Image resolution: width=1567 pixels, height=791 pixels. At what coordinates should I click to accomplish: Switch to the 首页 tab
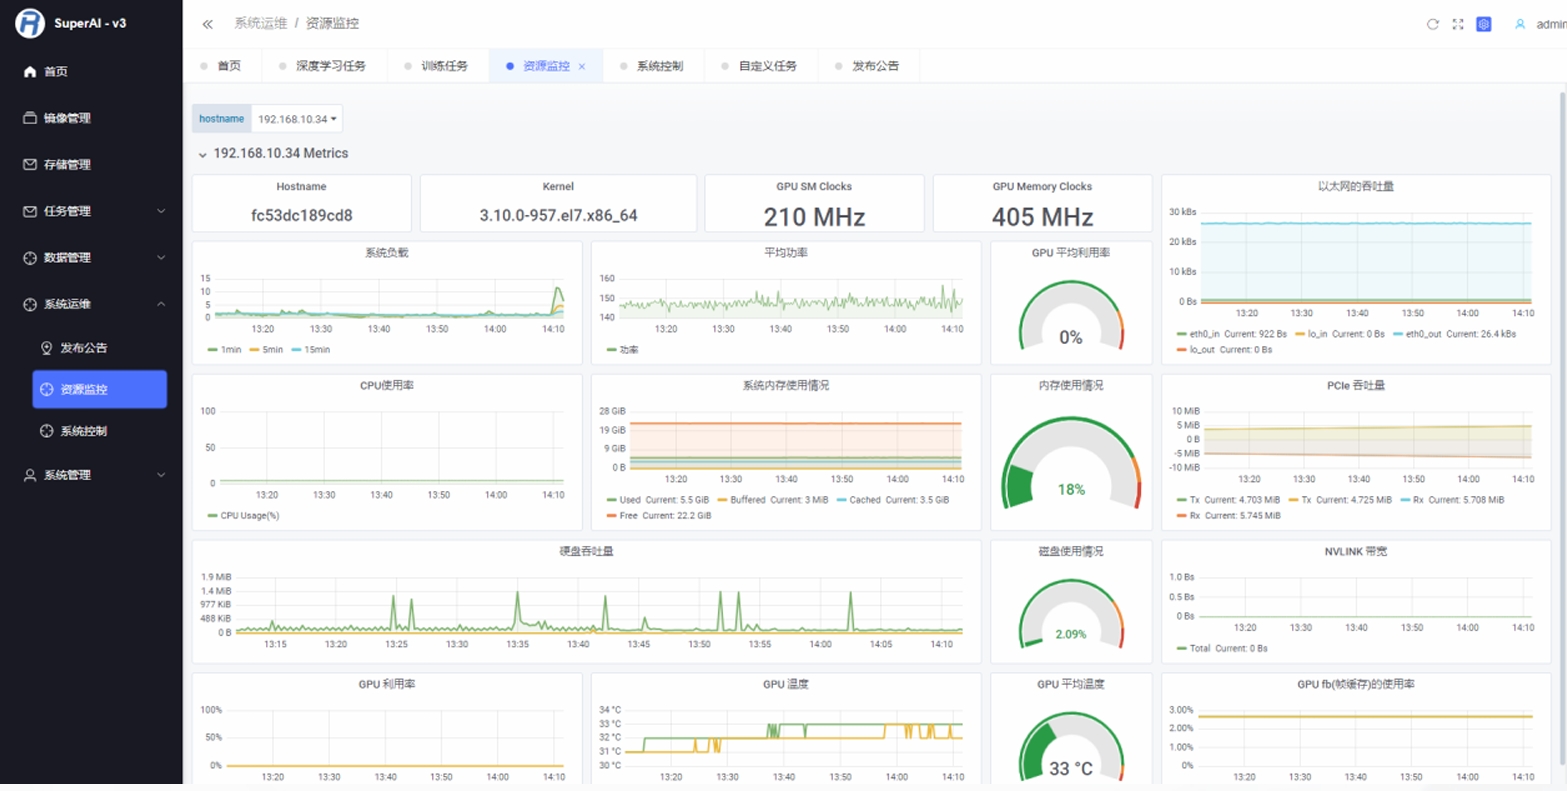tap(222, 66)
